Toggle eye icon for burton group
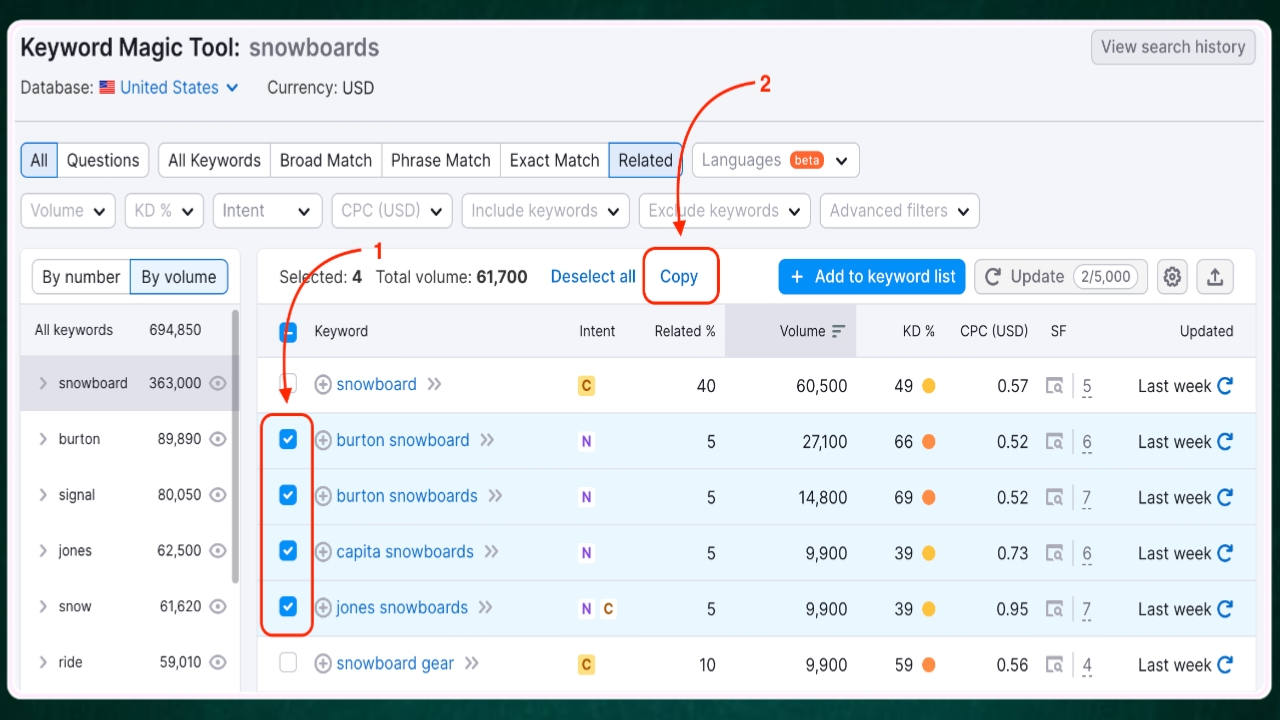This screenshot has height=720, width=1280. (218, 439)
